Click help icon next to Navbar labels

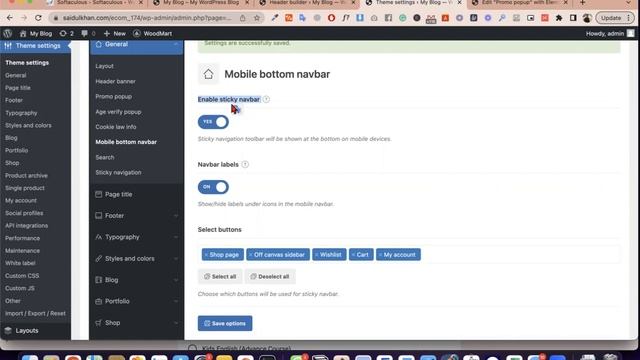245,164
